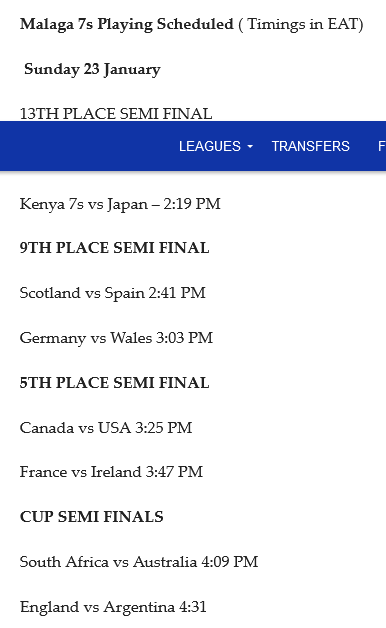Click the 9TH PLACE SEMI FINAL heading
This screenshot has width=386, height=628.
[x=114, y=248]
